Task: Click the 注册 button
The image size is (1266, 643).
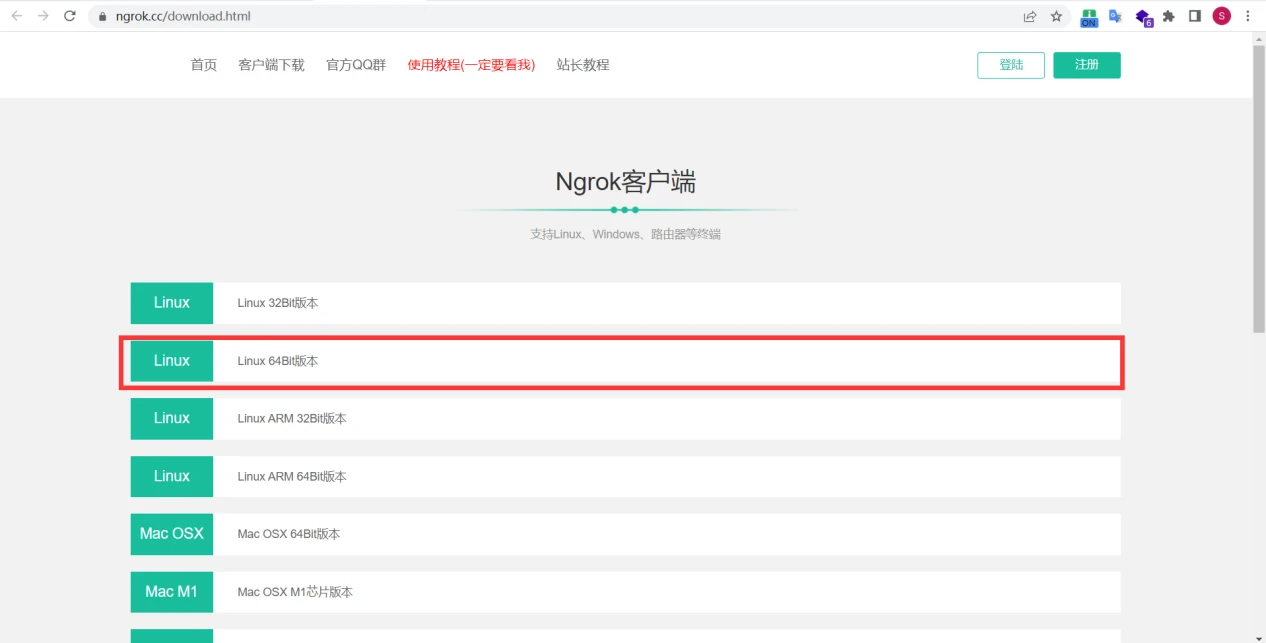Action: point(1087,65)
